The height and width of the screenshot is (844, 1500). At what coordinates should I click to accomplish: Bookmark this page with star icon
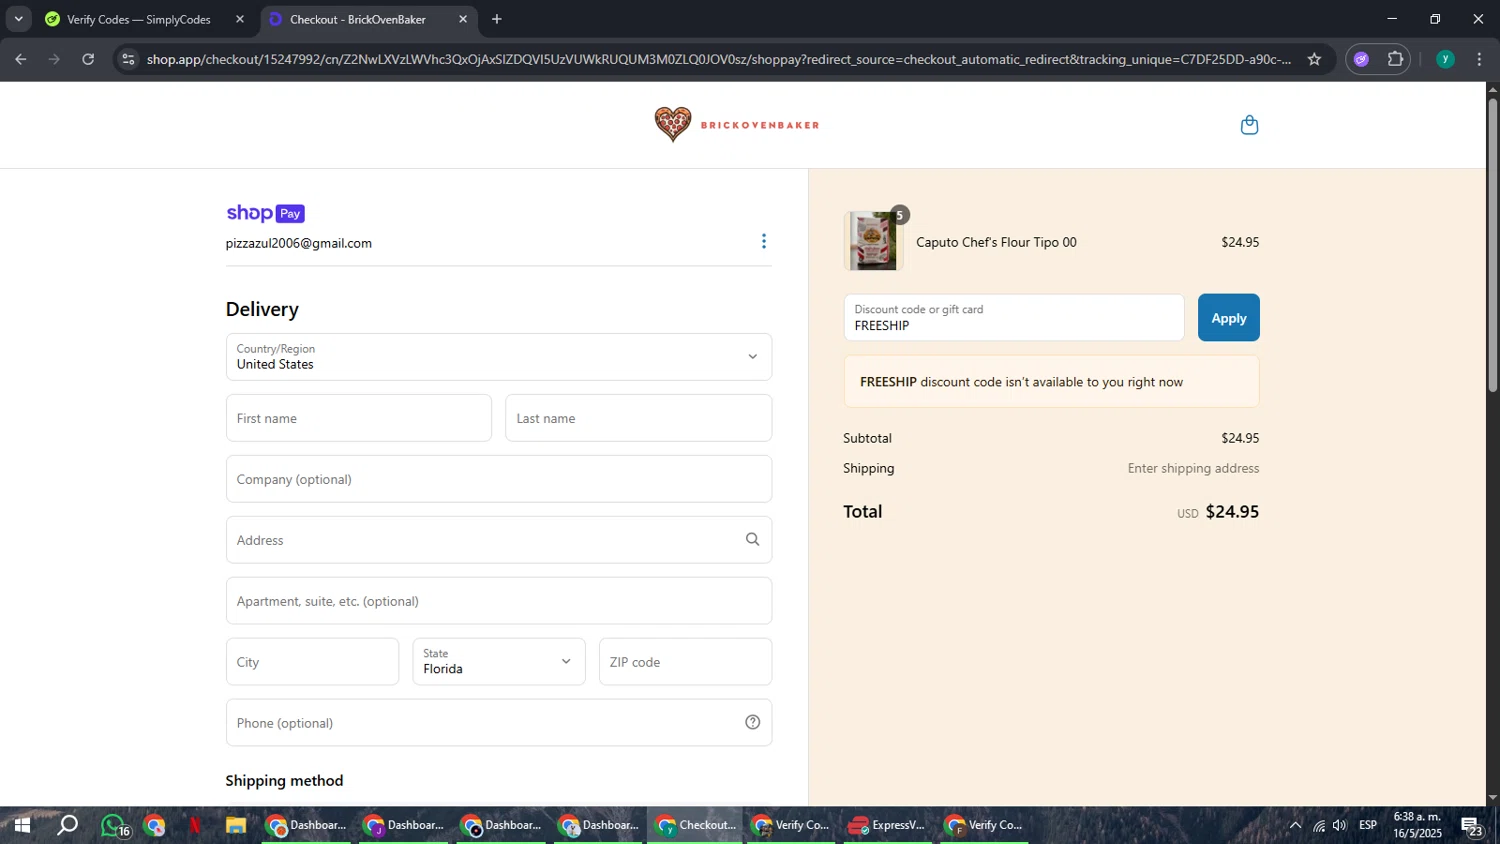(1314, 59)
